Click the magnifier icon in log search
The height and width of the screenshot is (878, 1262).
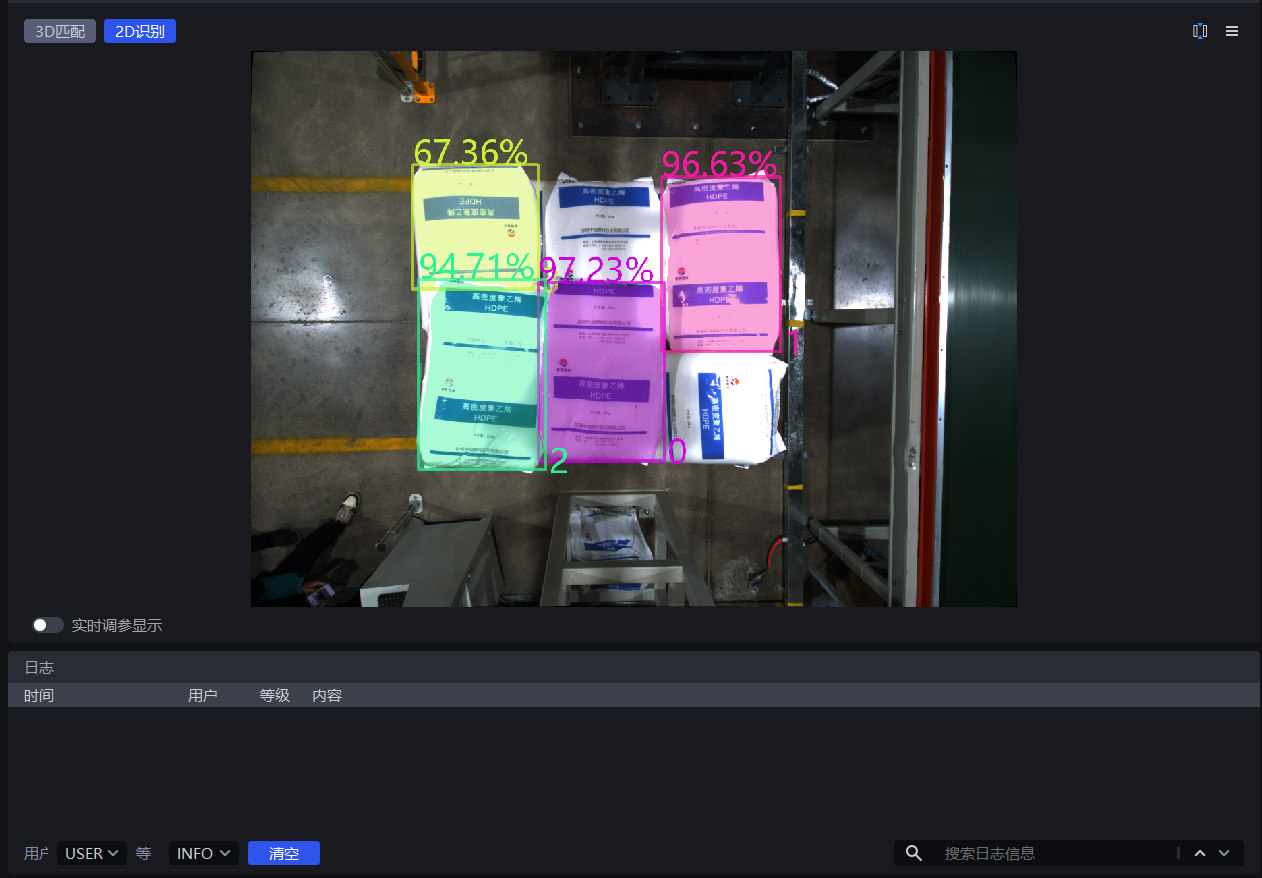tap(913, 853)
